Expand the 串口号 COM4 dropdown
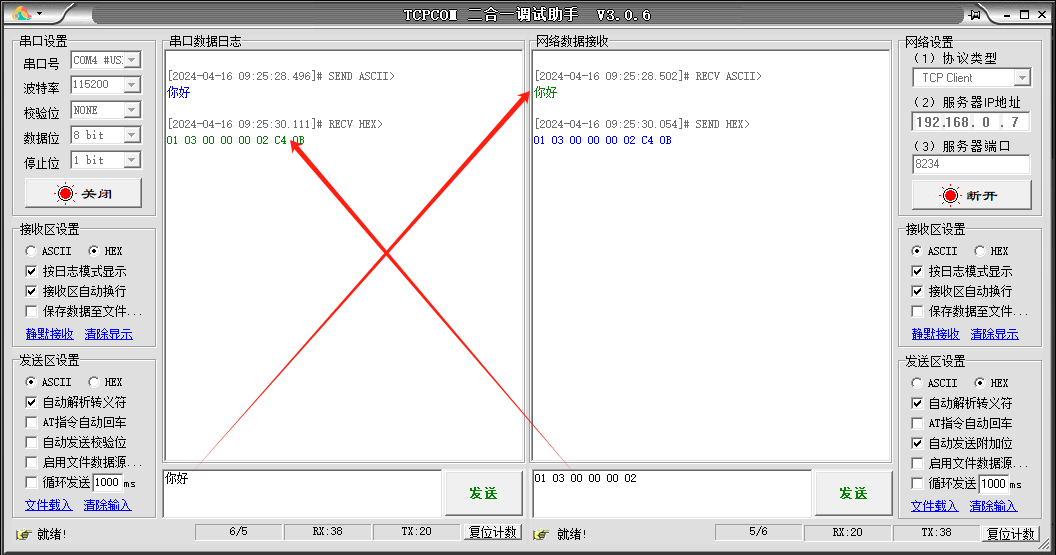The width and height of the screenshot is (1056, 555). point(132,60)
